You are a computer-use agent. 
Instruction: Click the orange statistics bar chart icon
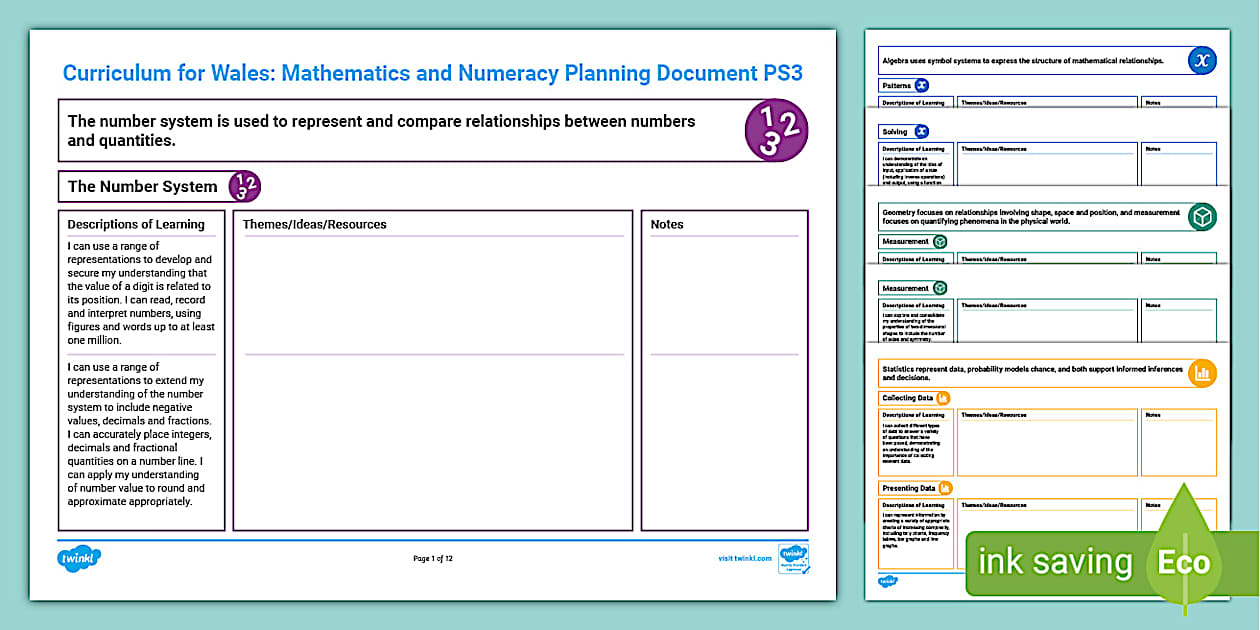point(1203,373)
